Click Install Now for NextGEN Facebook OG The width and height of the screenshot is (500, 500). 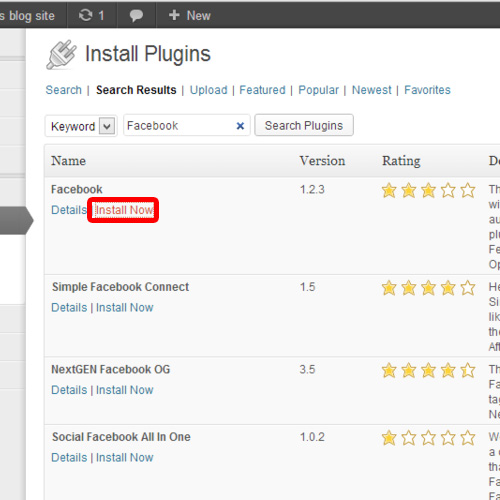coord(125,390)
